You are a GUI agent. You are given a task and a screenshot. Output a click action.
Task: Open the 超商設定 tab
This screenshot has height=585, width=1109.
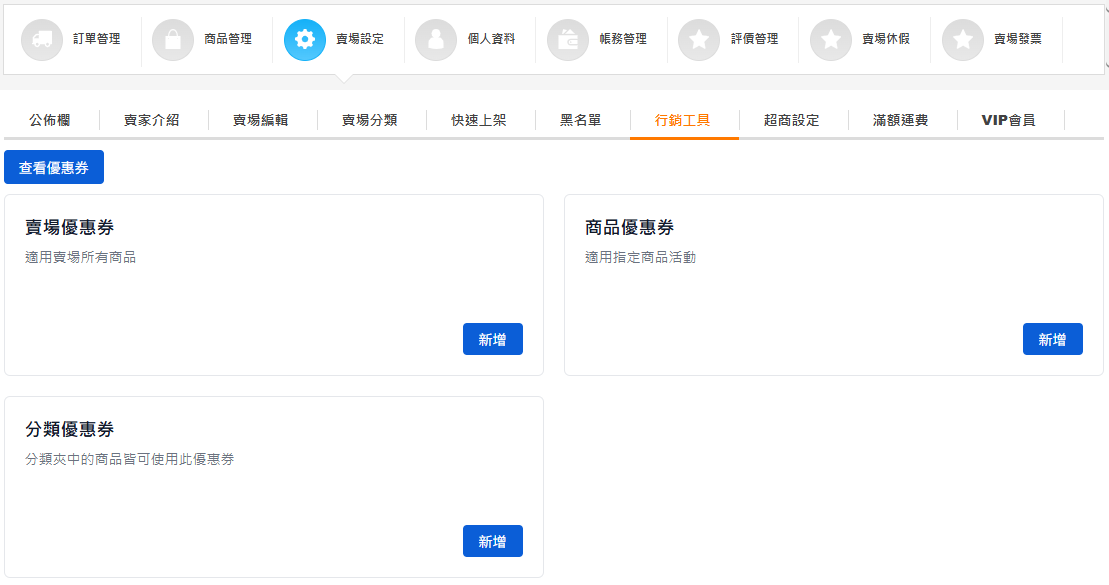(792, 120)
